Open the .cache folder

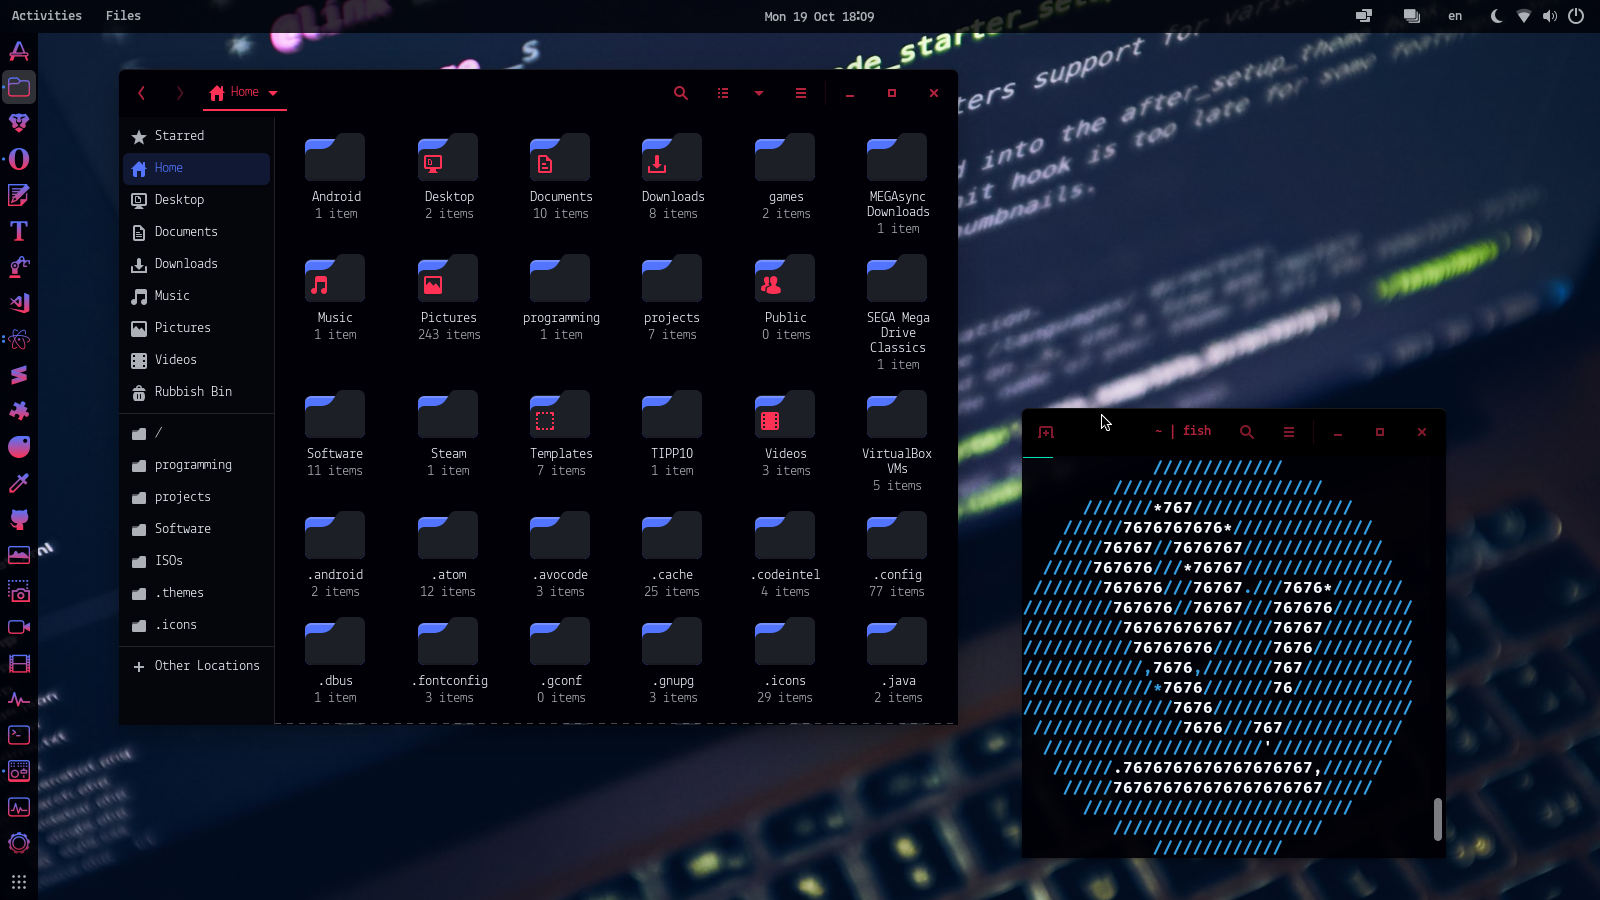pyautogui.click(x=672, y=536)
